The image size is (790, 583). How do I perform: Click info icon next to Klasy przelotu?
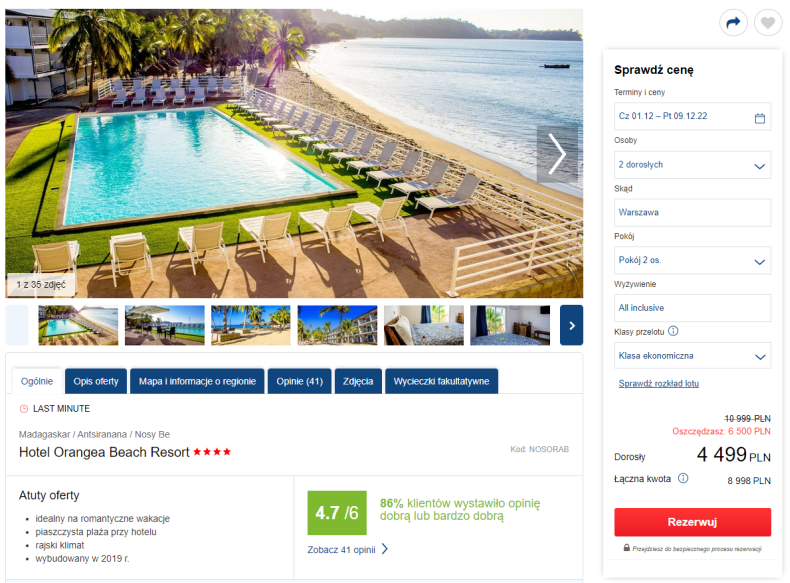point(673,331)
